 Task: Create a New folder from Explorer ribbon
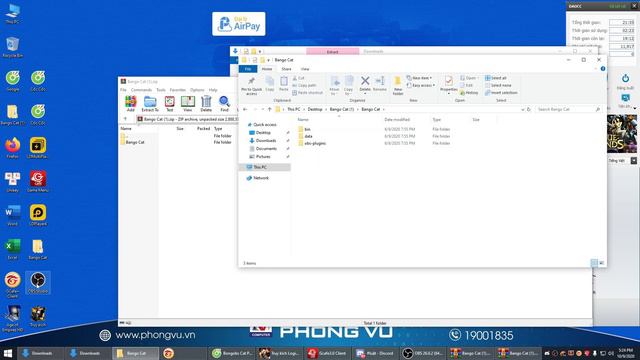pos(398,86)
